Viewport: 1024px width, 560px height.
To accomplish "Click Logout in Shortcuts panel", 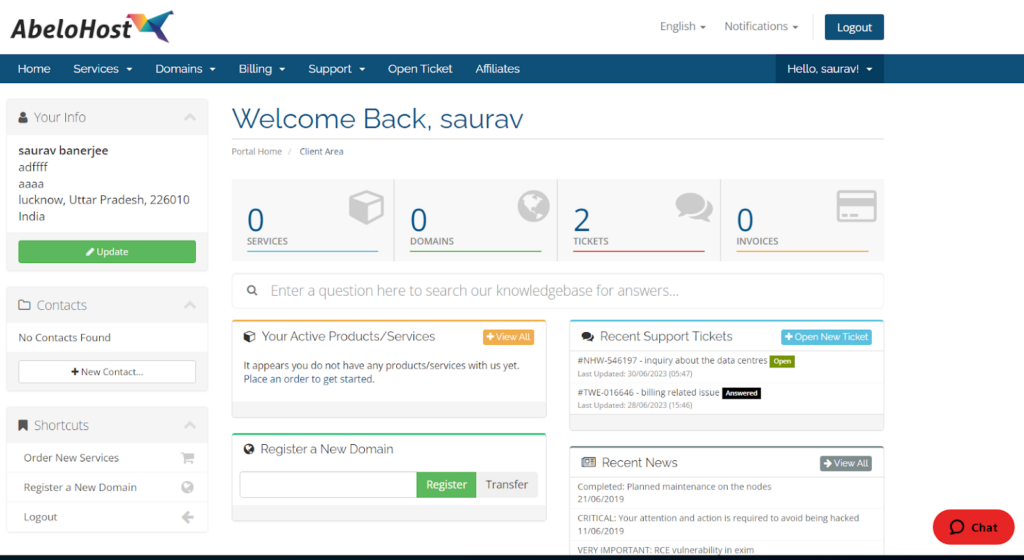I will [107, 517].
